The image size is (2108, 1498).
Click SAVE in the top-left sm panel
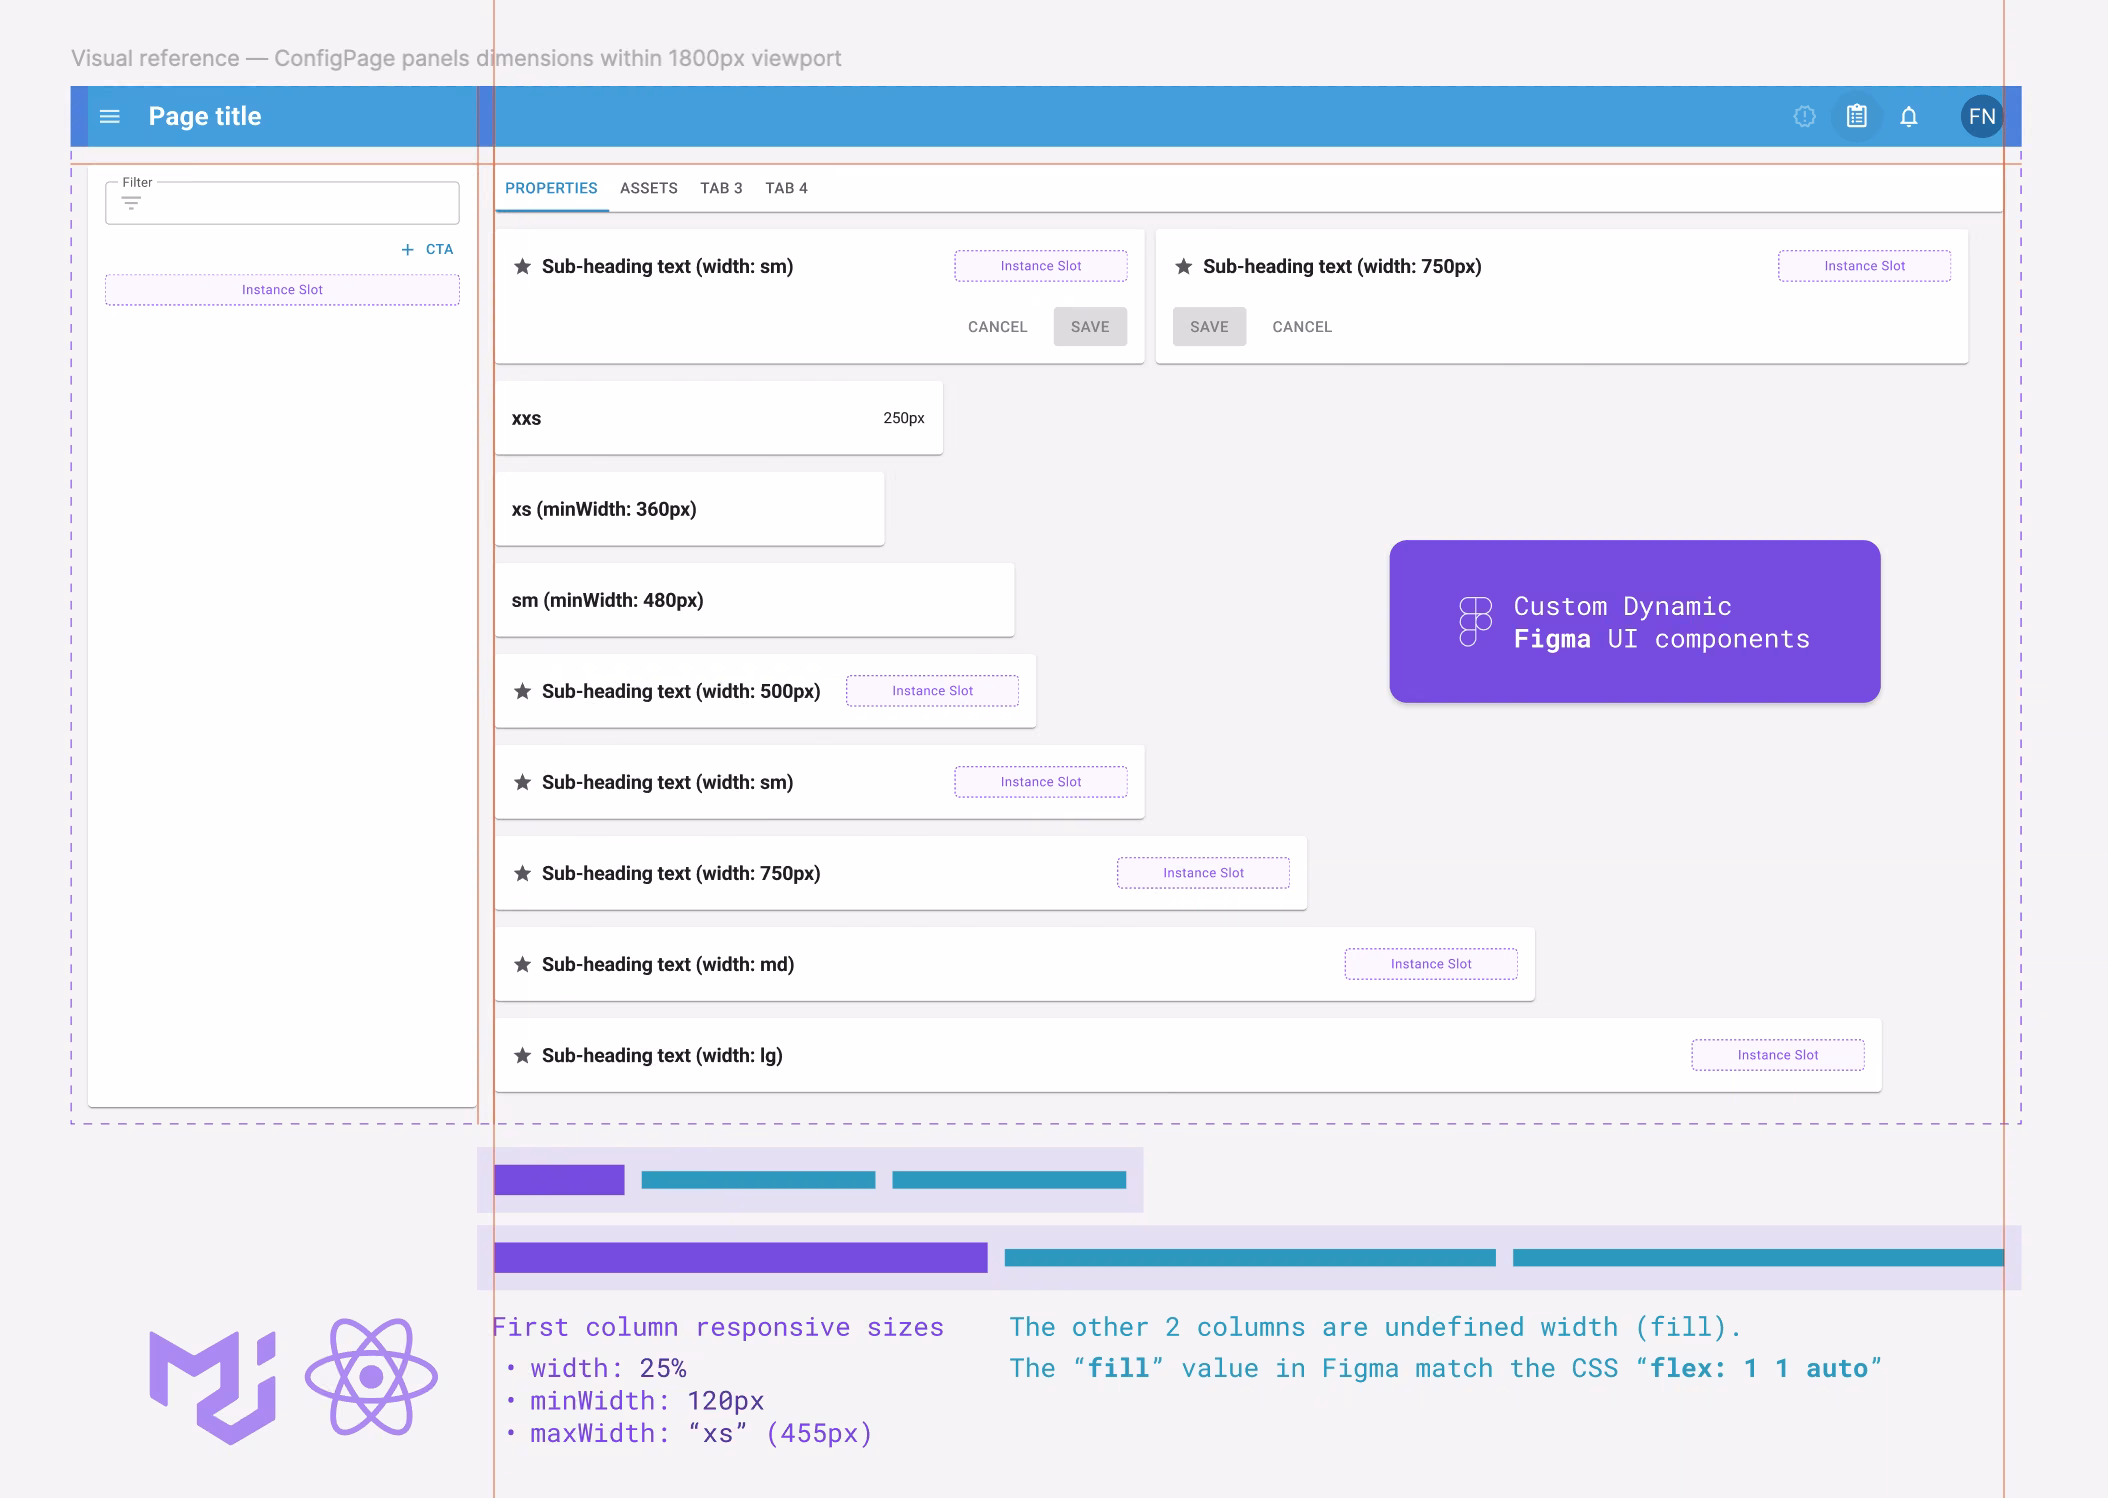pos(1090,327)
